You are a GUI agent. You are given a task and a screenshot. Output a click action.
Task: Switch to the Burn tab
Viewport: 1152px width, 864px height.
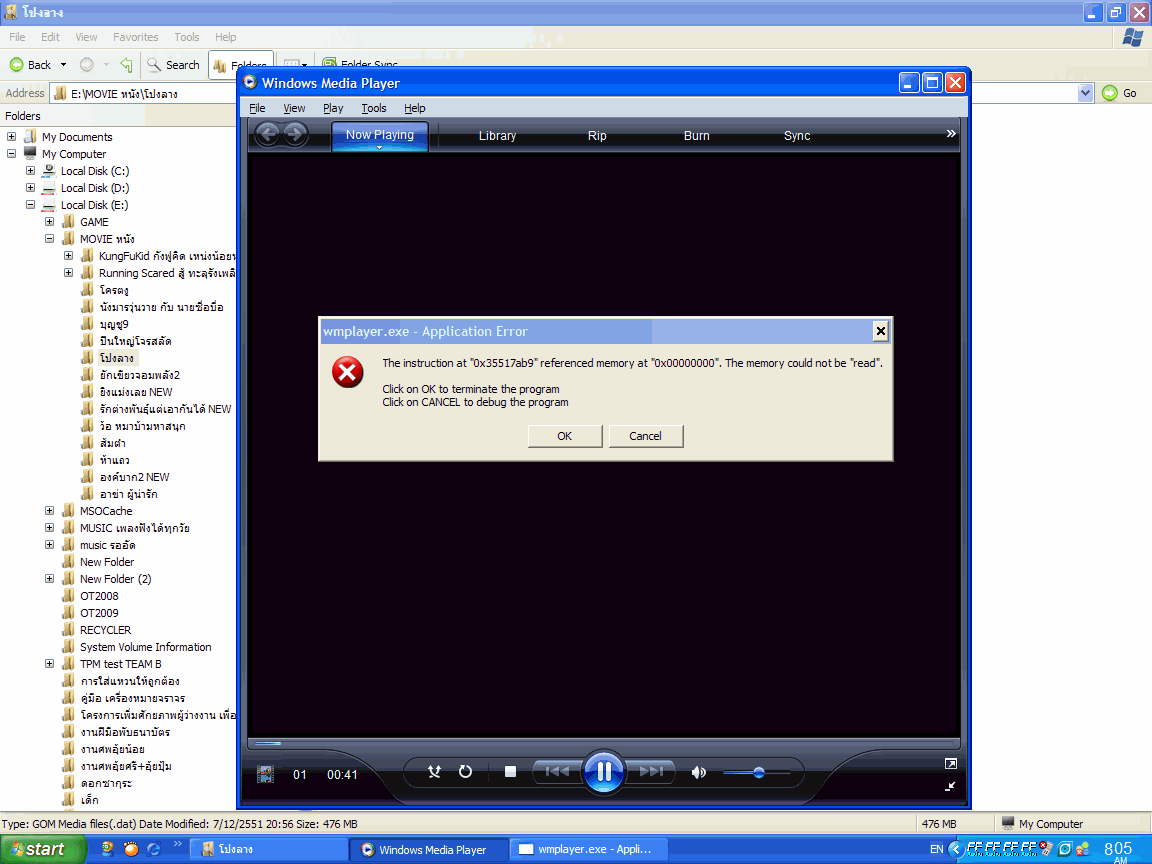pos(696,136)
